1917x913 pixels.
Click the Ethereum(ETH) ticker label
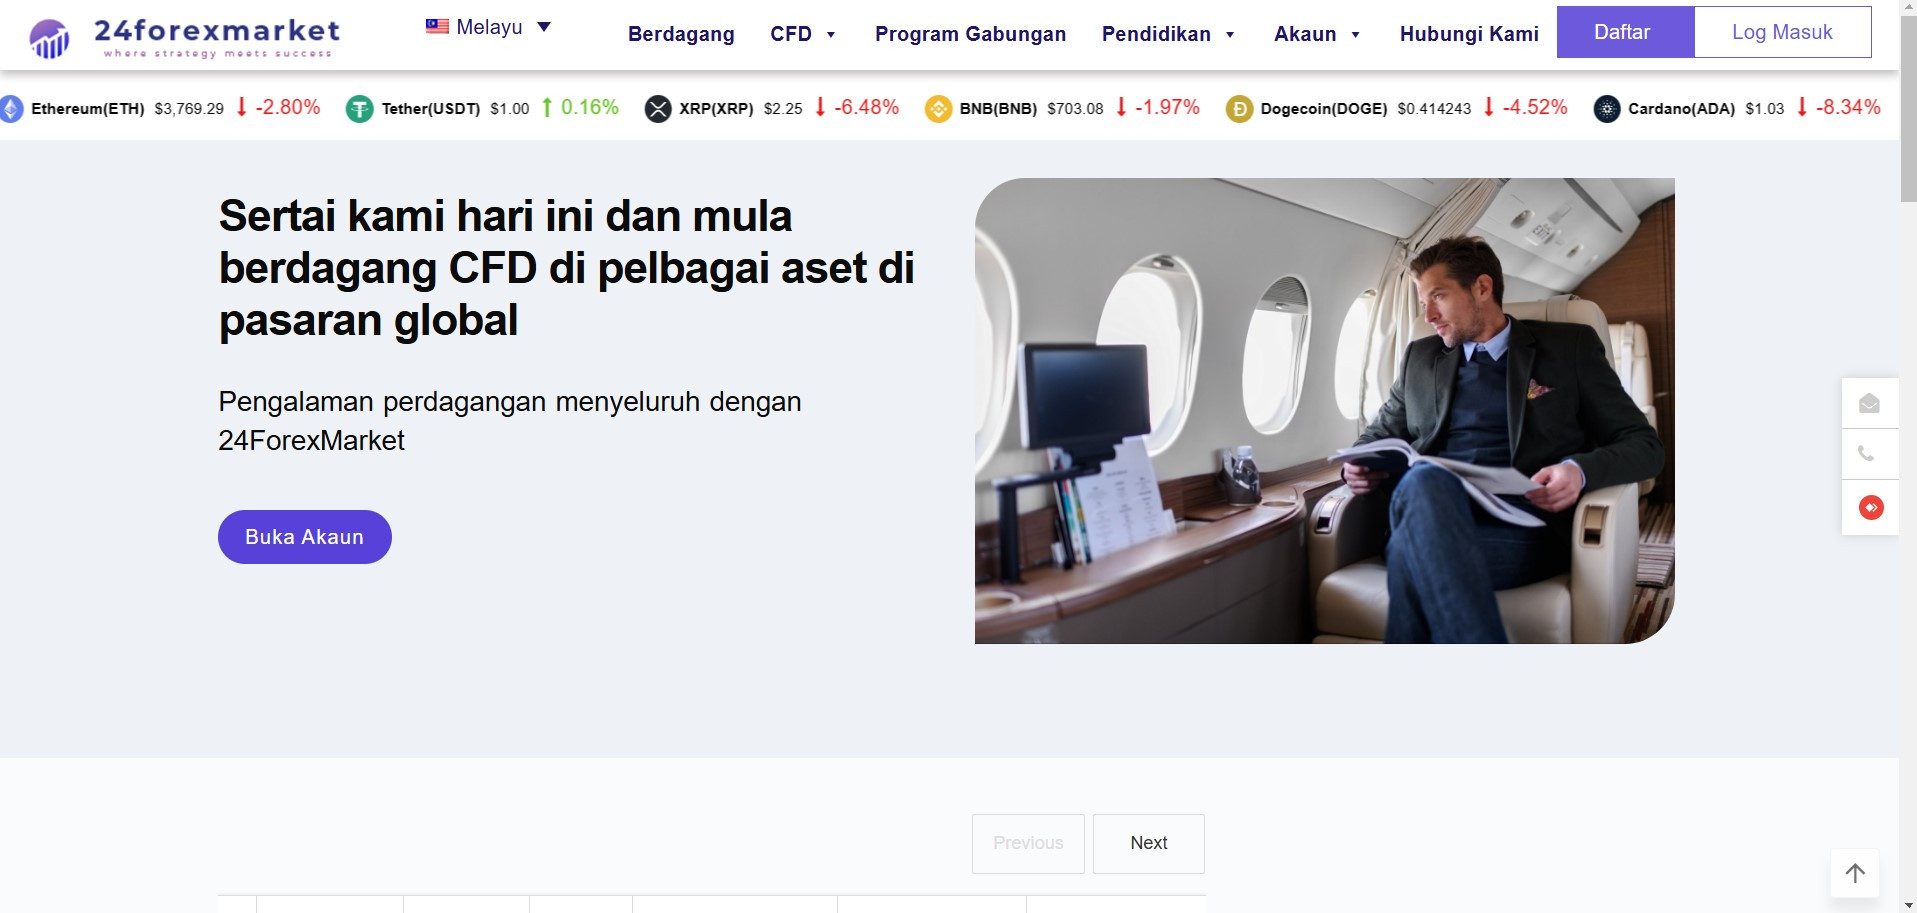coord(88,109)
